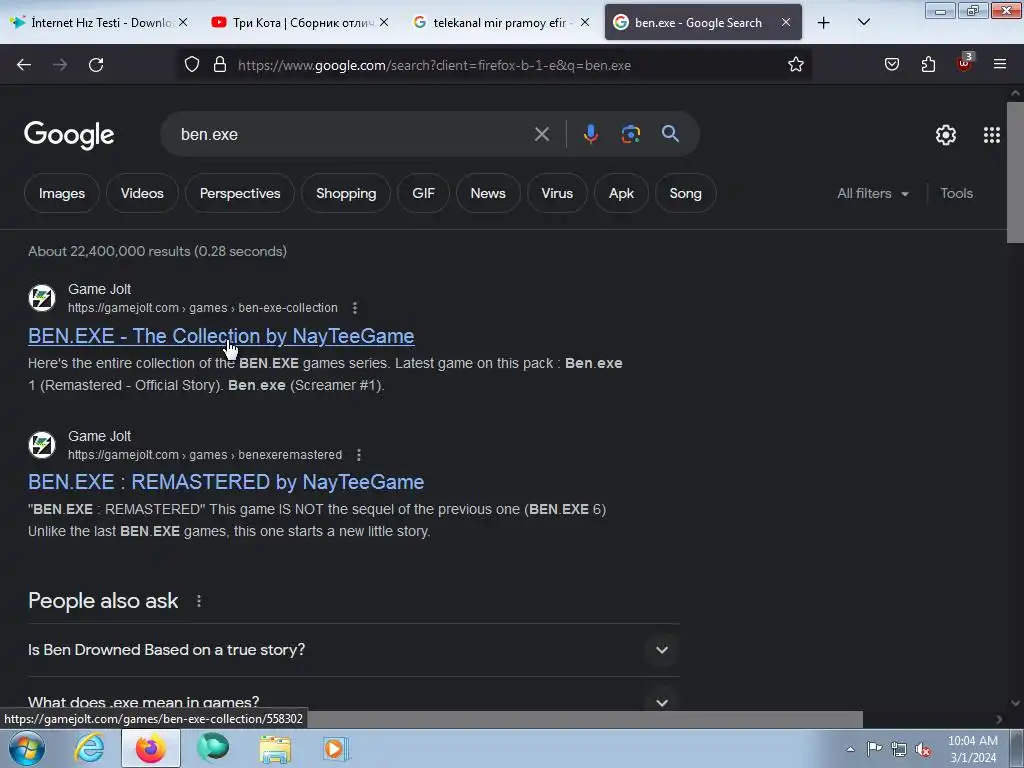Click the vertical page scrollbar thumb
Image resolution: width=1024 pixels, height=768 pixels.
1015,172
